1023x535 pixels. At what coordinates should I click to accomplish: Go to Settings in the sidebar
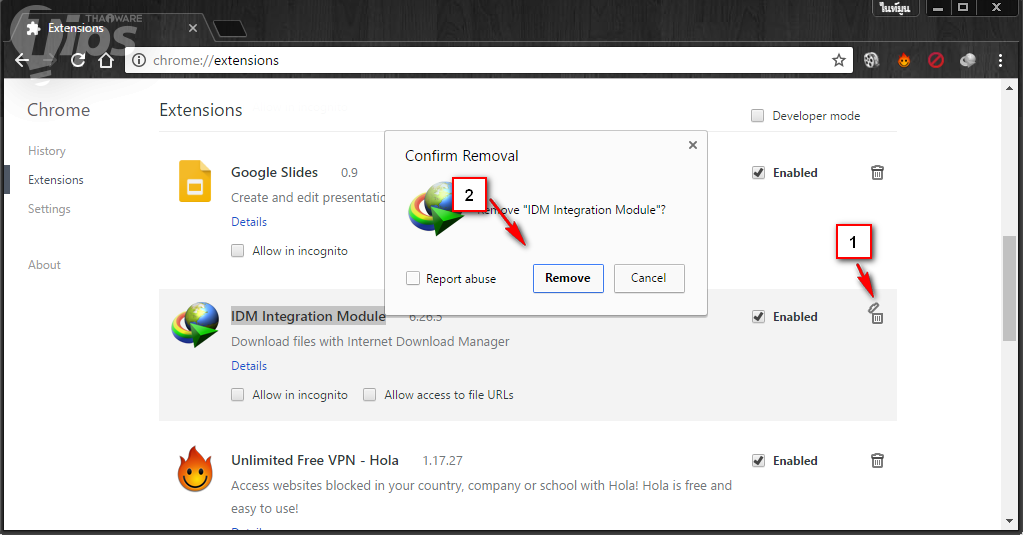coord(49,209)
